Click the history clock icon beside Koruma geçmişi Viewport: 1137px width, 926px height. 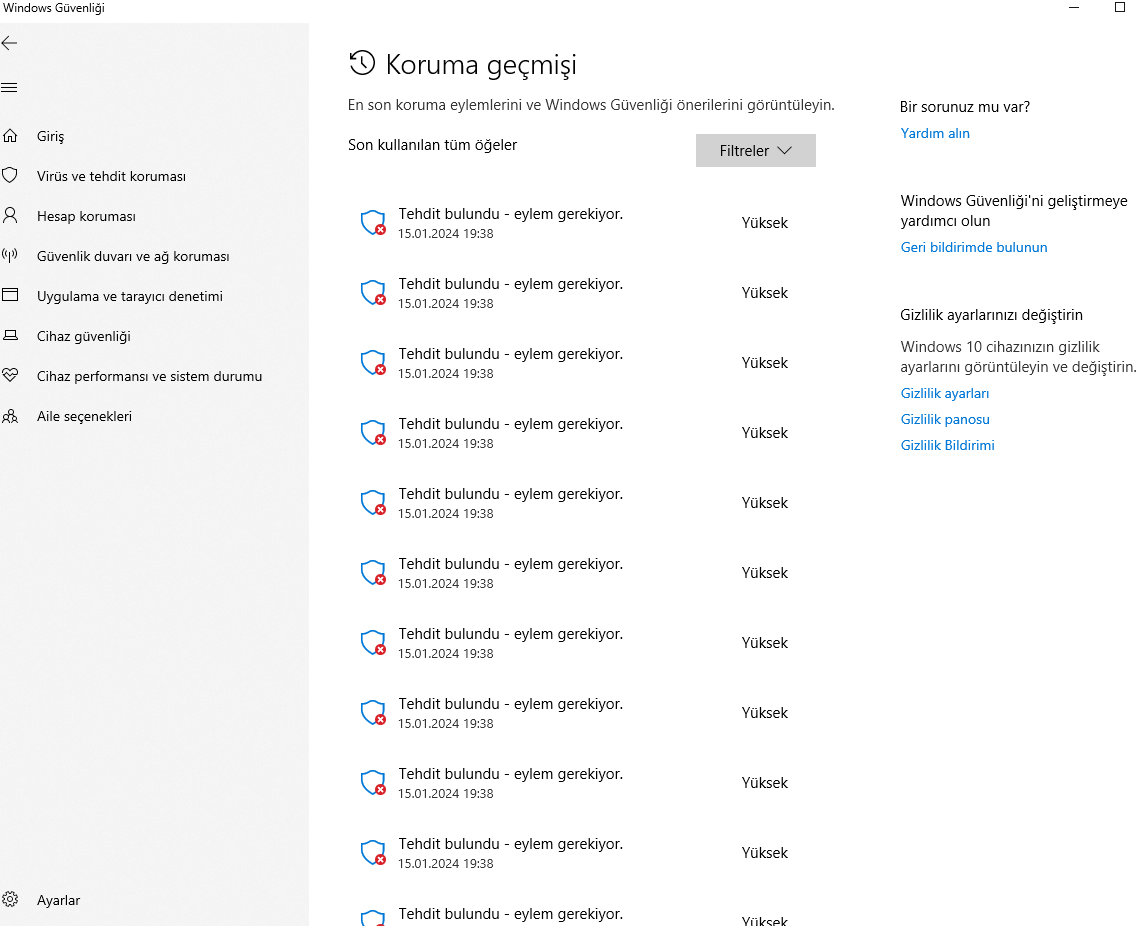362,63
